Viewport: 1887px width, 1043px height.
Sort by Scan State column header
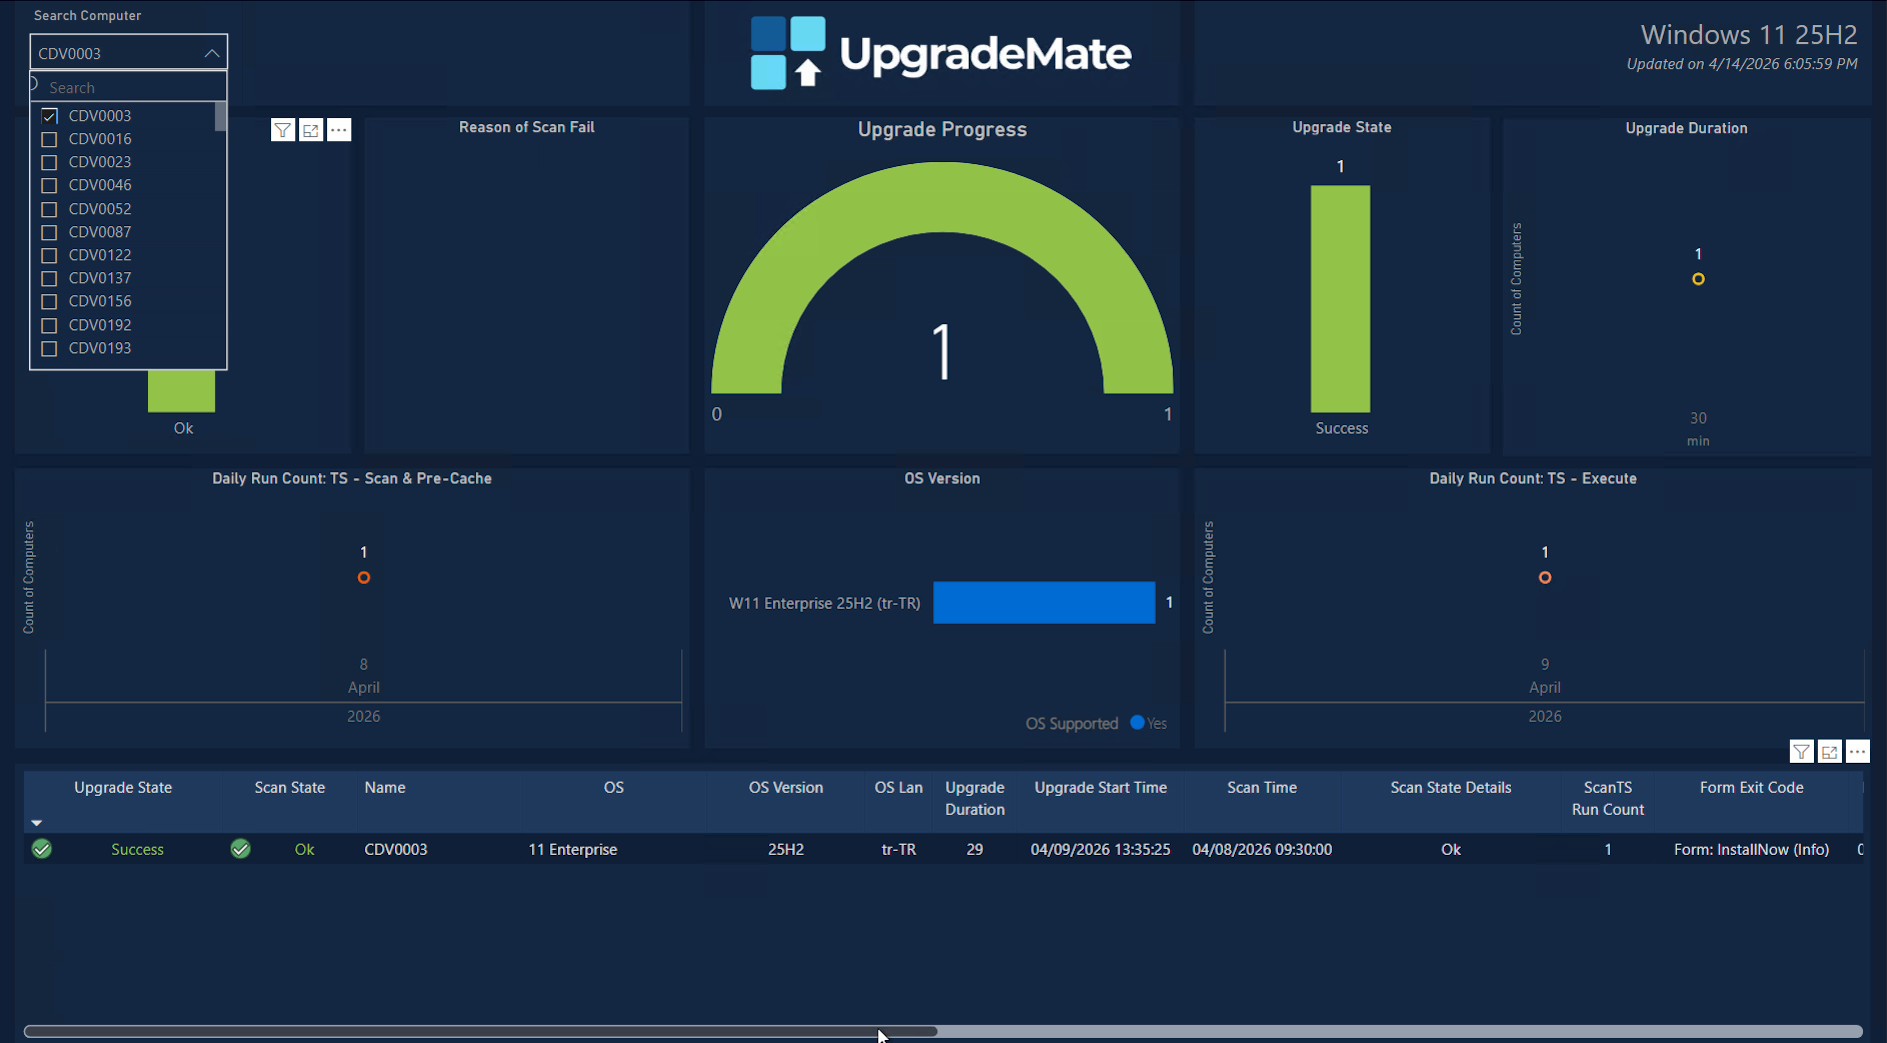pyautogui.click(x=290, y=788)
